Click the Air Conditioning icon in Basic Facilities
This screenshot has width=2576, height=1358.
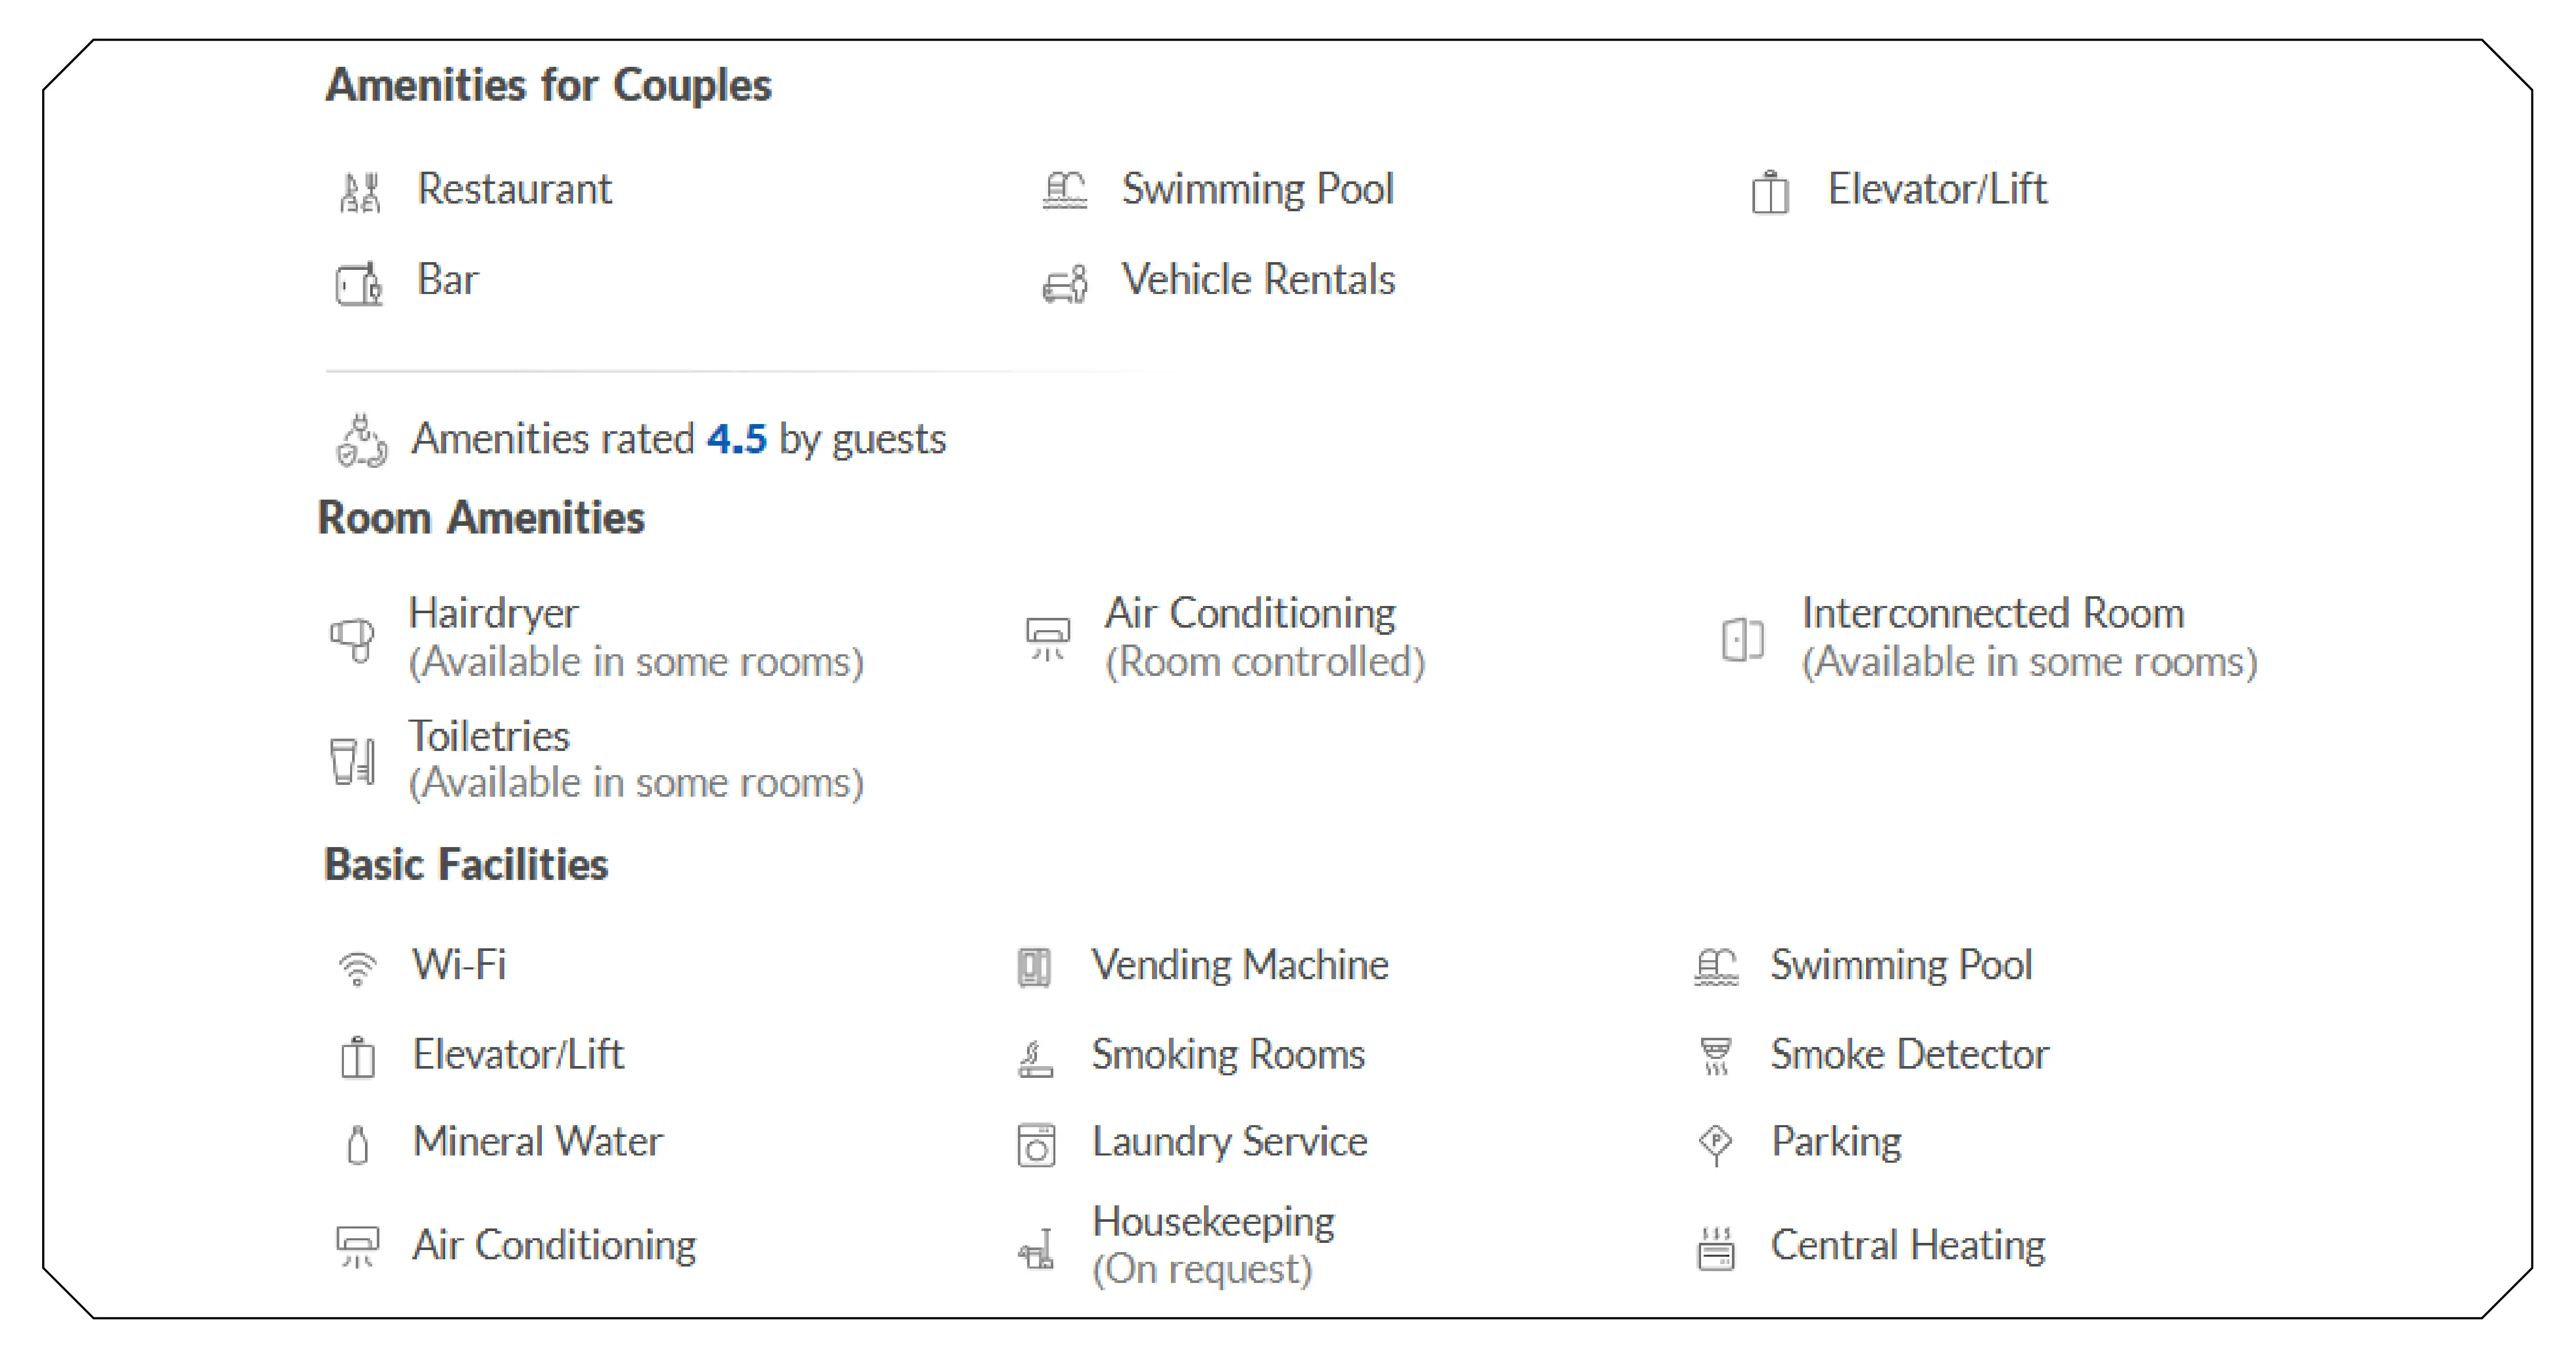tap(357, 1247)
